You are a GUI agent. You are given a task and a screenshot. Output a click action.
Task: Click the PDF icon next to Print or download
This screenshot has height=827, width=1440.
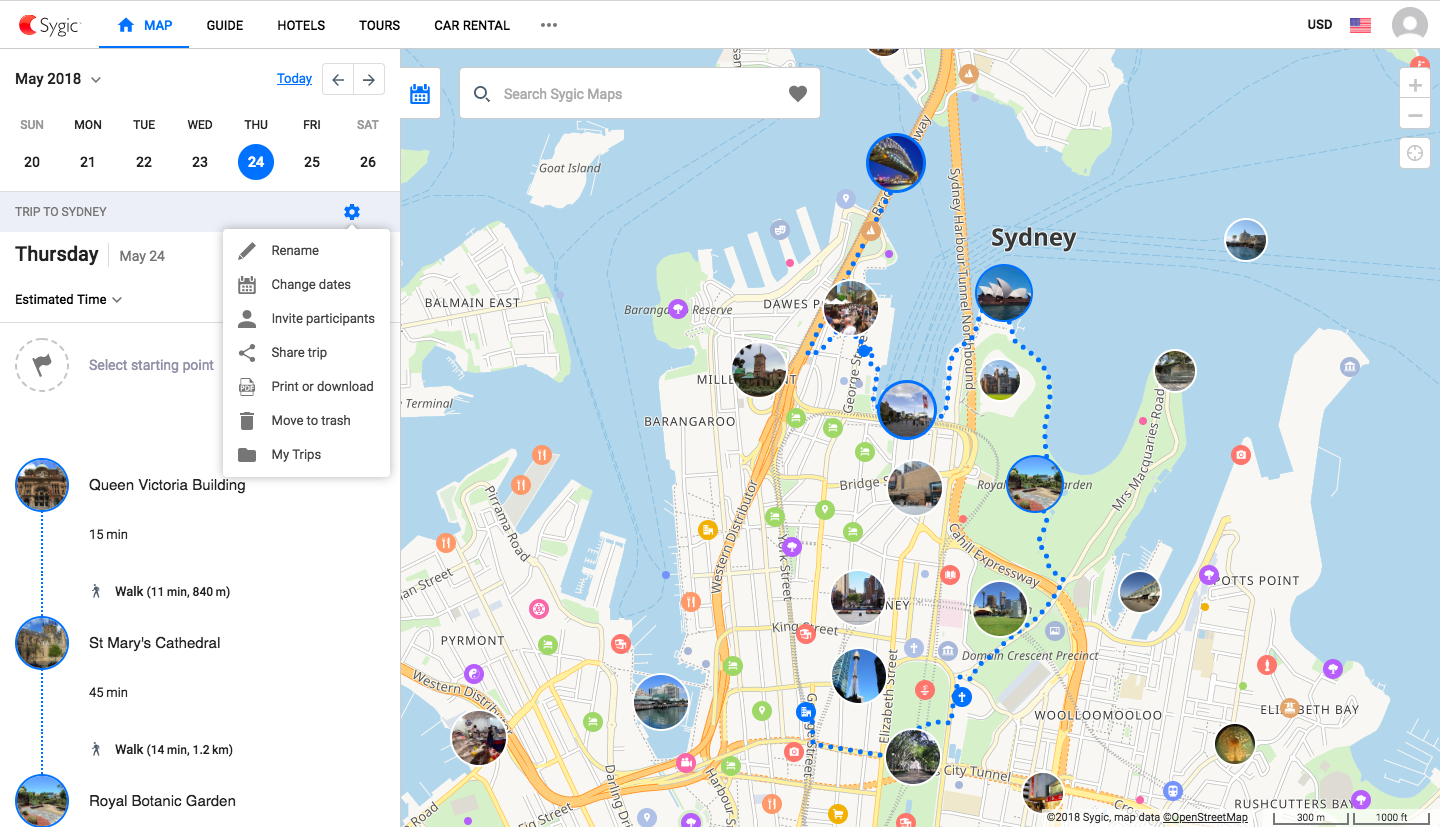coord(247,387)
